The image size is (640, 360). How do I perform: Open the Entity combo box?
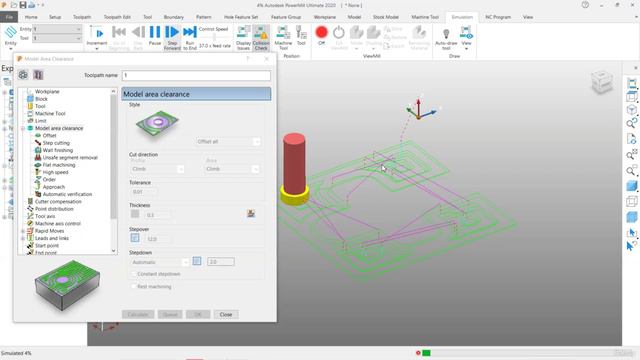tap(57, 29)
